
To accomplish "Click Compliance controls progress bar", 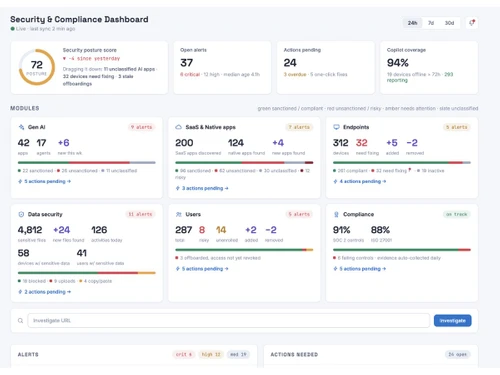I will coord(402,250).
